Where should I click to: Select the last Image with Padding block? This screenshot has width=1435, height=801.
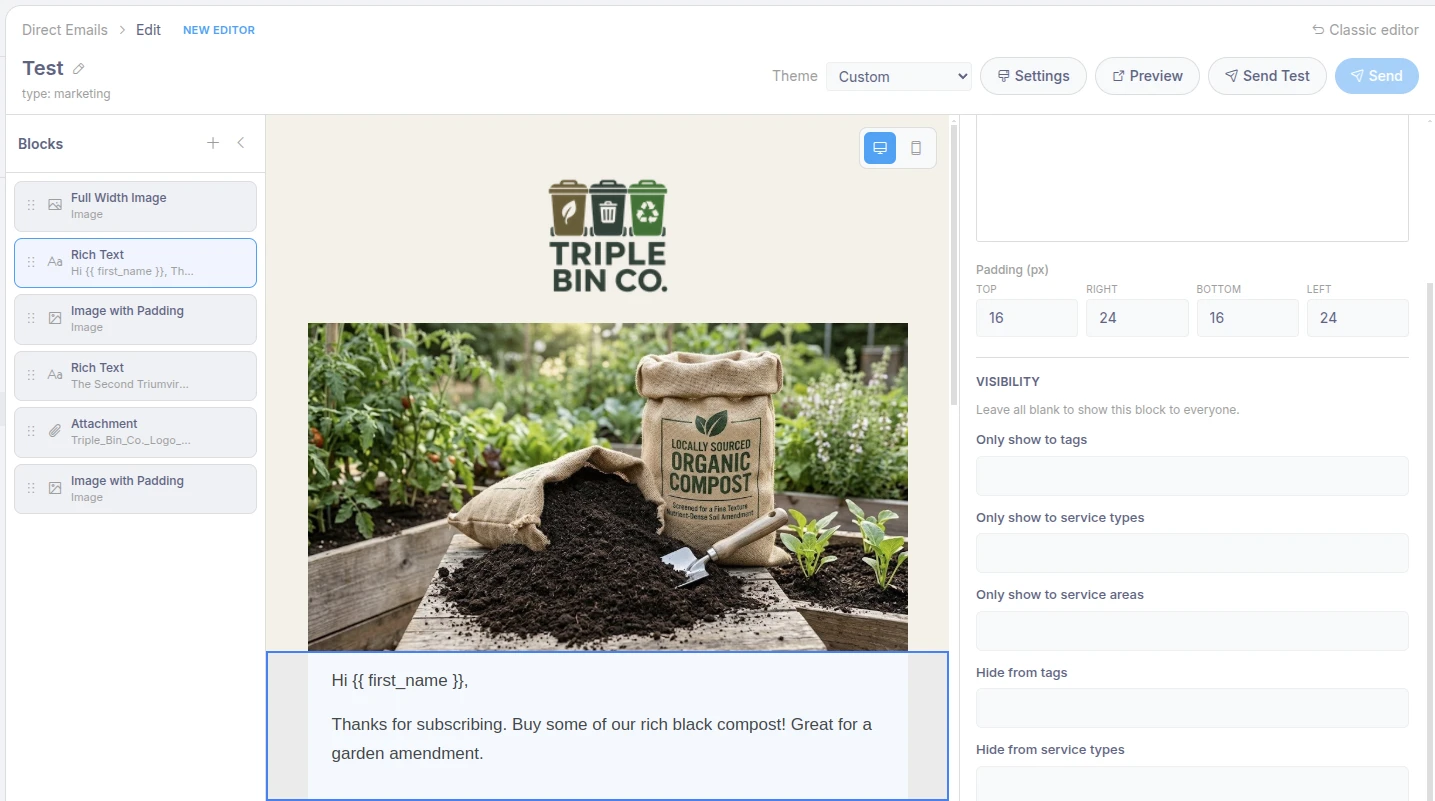coord(135,489)
